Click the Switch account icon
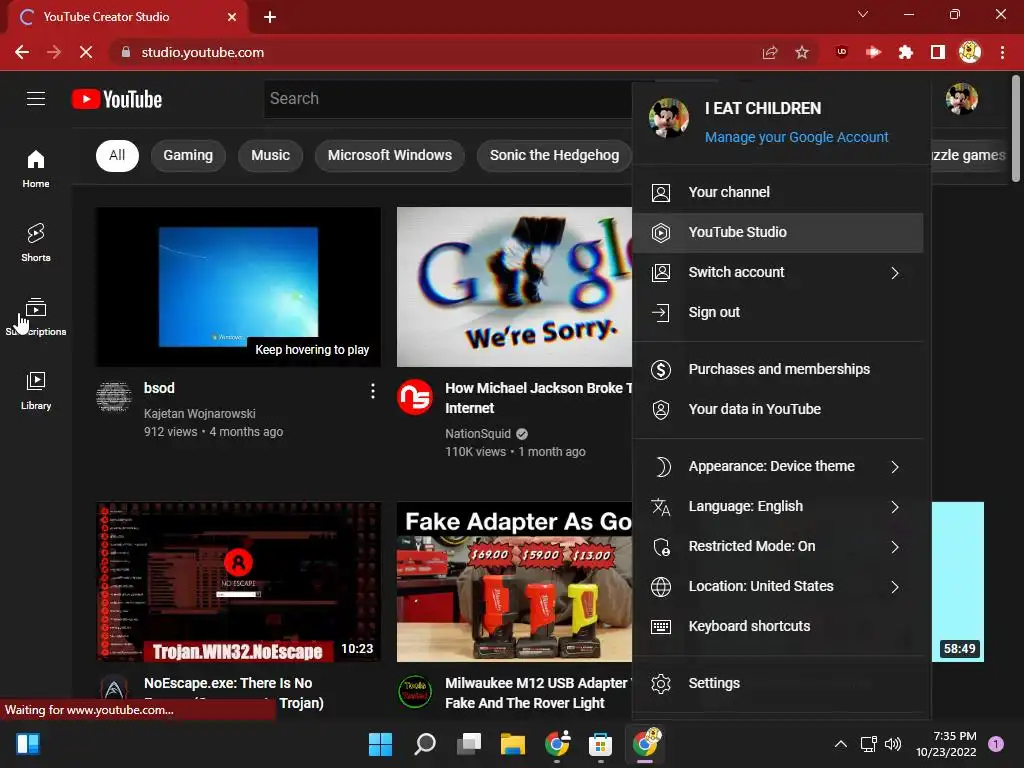The height and width of the screenshot is (768, 1024). [x=661, y=272]
